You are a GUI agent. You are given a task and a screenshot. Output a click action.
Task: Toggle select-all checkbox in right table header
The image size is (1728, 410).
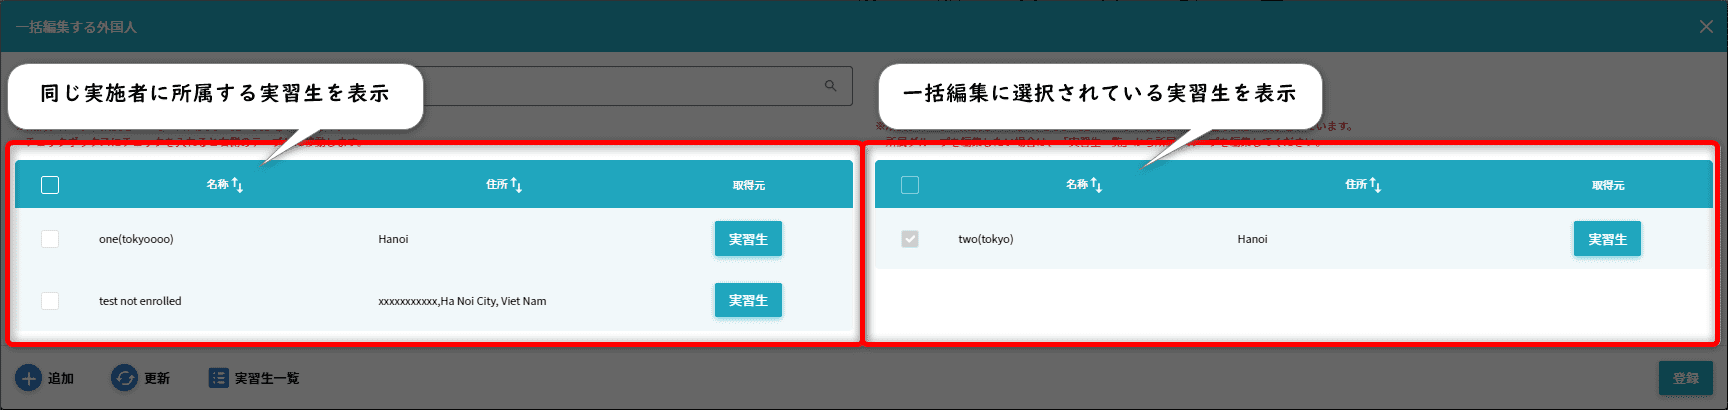(x=910, y=185)
